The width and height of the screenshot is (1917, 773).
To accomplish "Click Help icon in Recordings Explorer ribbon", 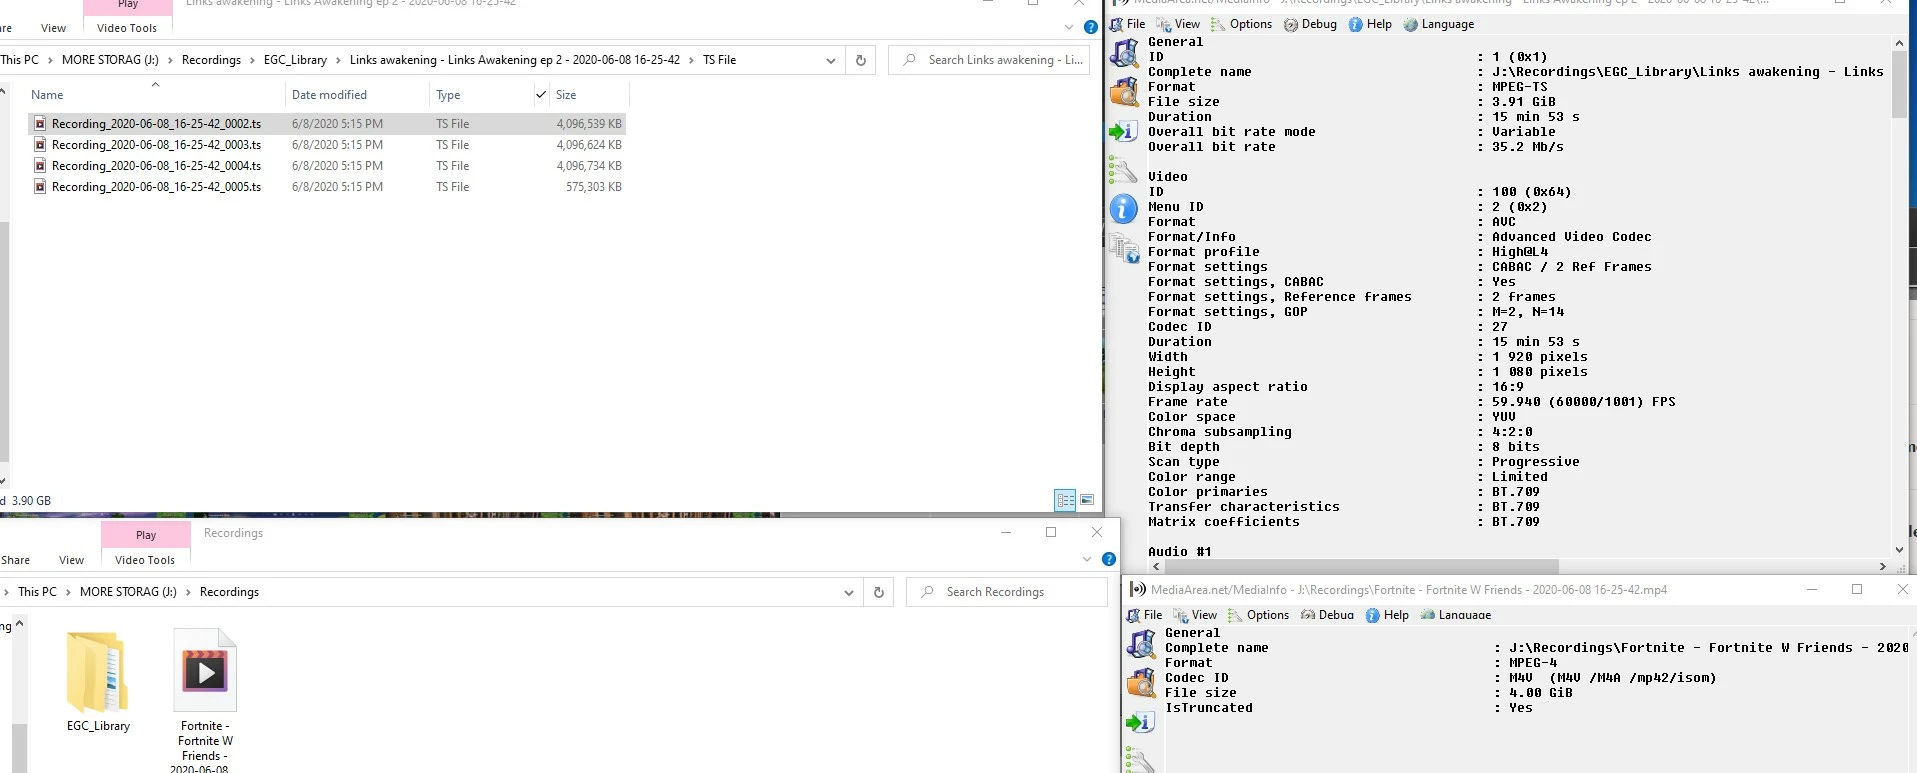I will (1108, 559).
